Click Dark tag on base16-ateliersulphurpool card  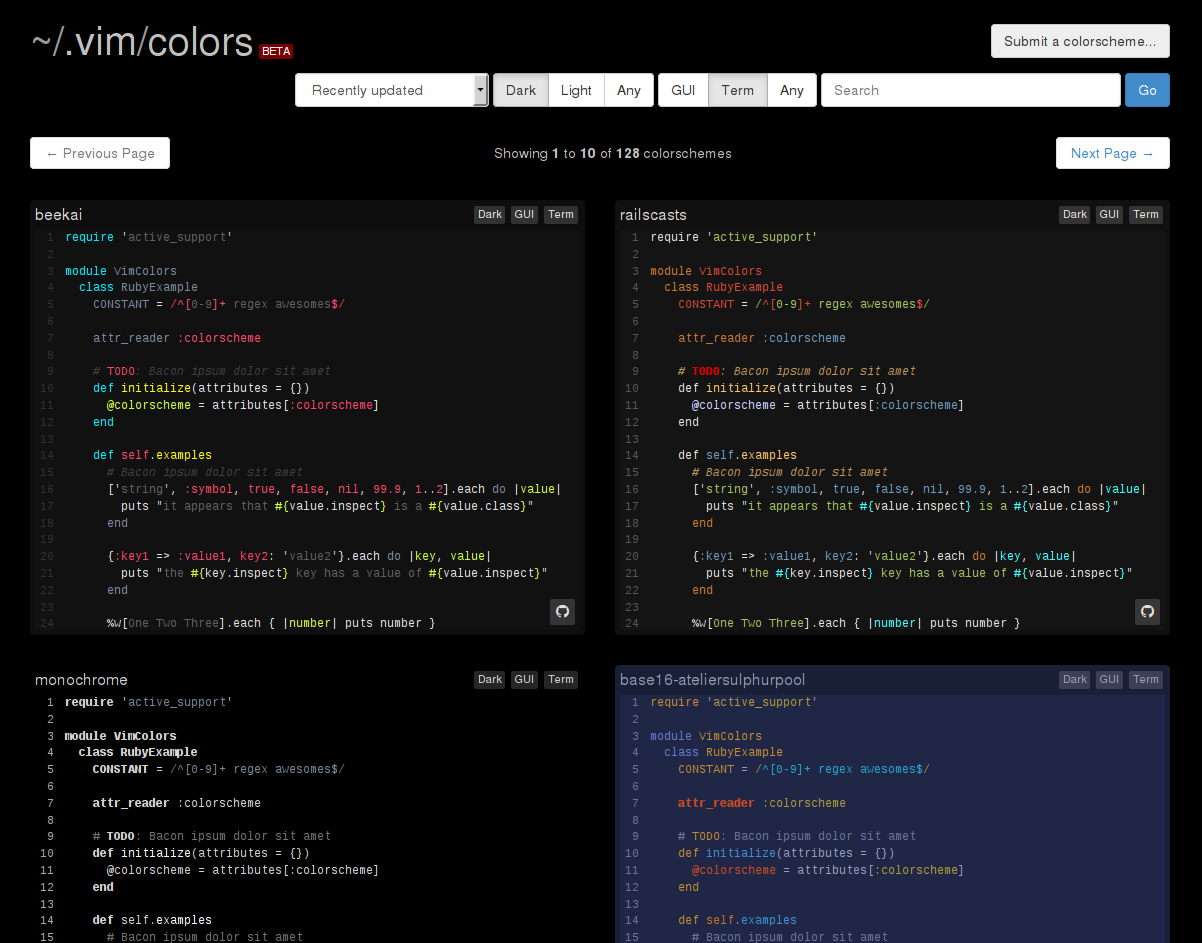coord(1075,679)
